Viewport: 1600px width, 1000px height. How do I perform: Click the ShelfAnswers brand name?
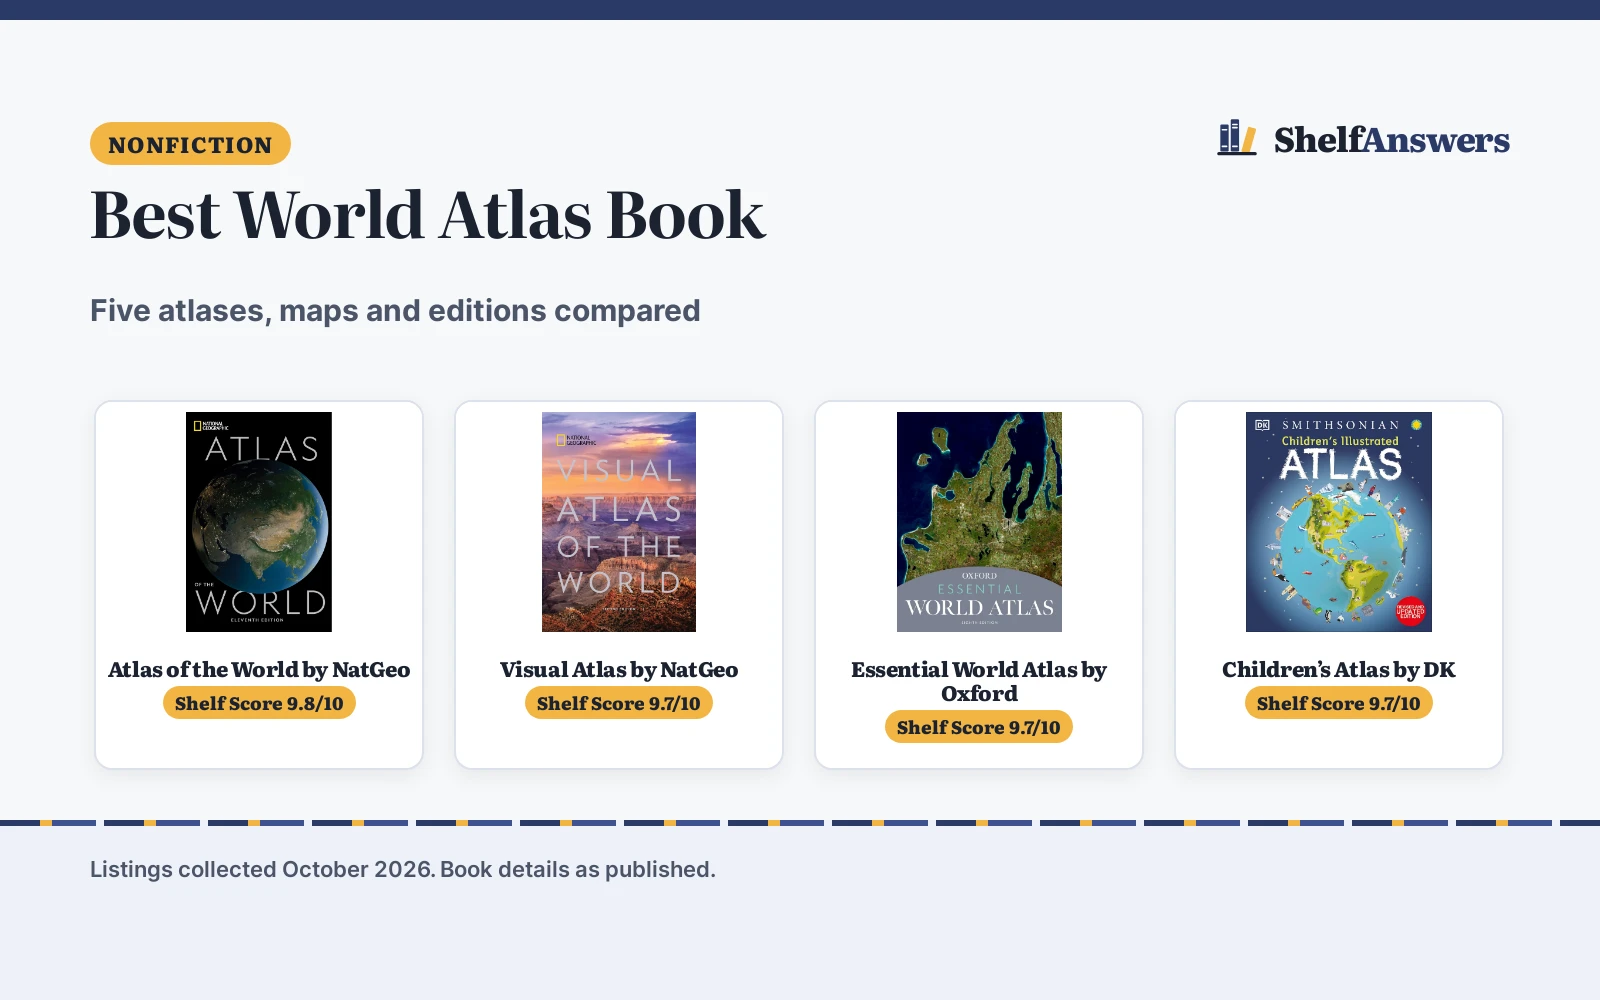point(1391,140)
